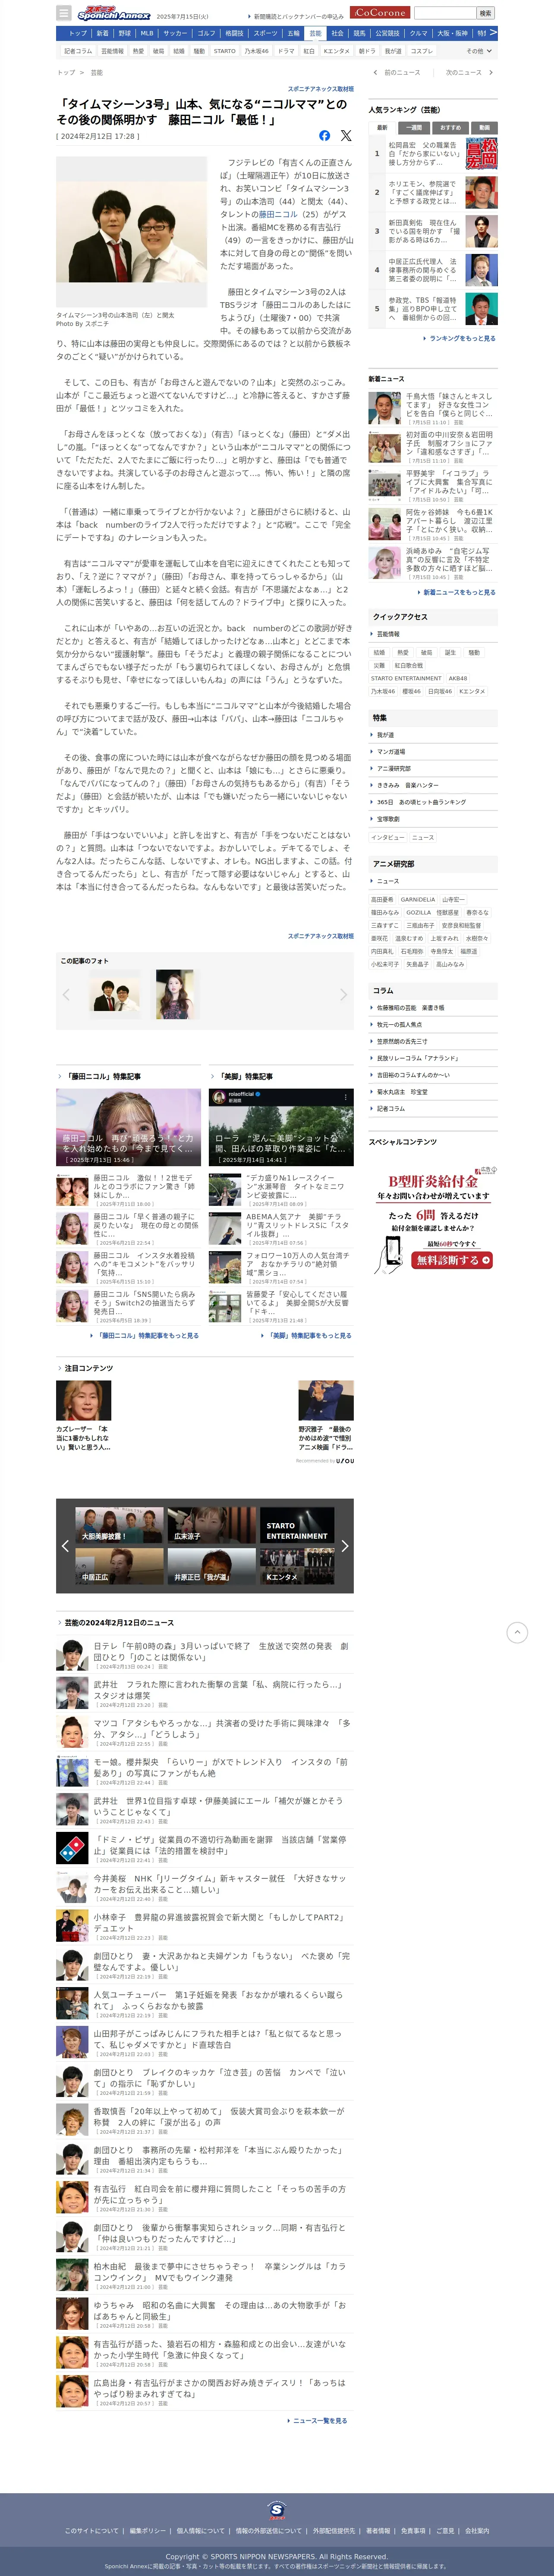Show the next photo in the photo carousel
This screenshot has height=2576, width=554.
[343, 994]
